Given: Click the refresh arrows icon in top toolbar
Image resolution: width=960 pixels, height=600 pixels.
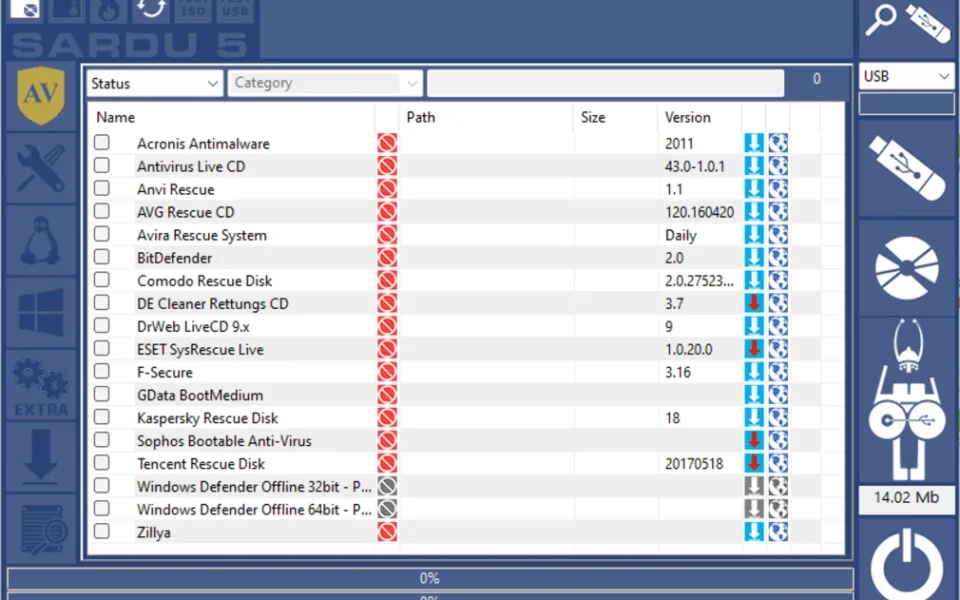Looking at the screenshot, I should 151,9.
